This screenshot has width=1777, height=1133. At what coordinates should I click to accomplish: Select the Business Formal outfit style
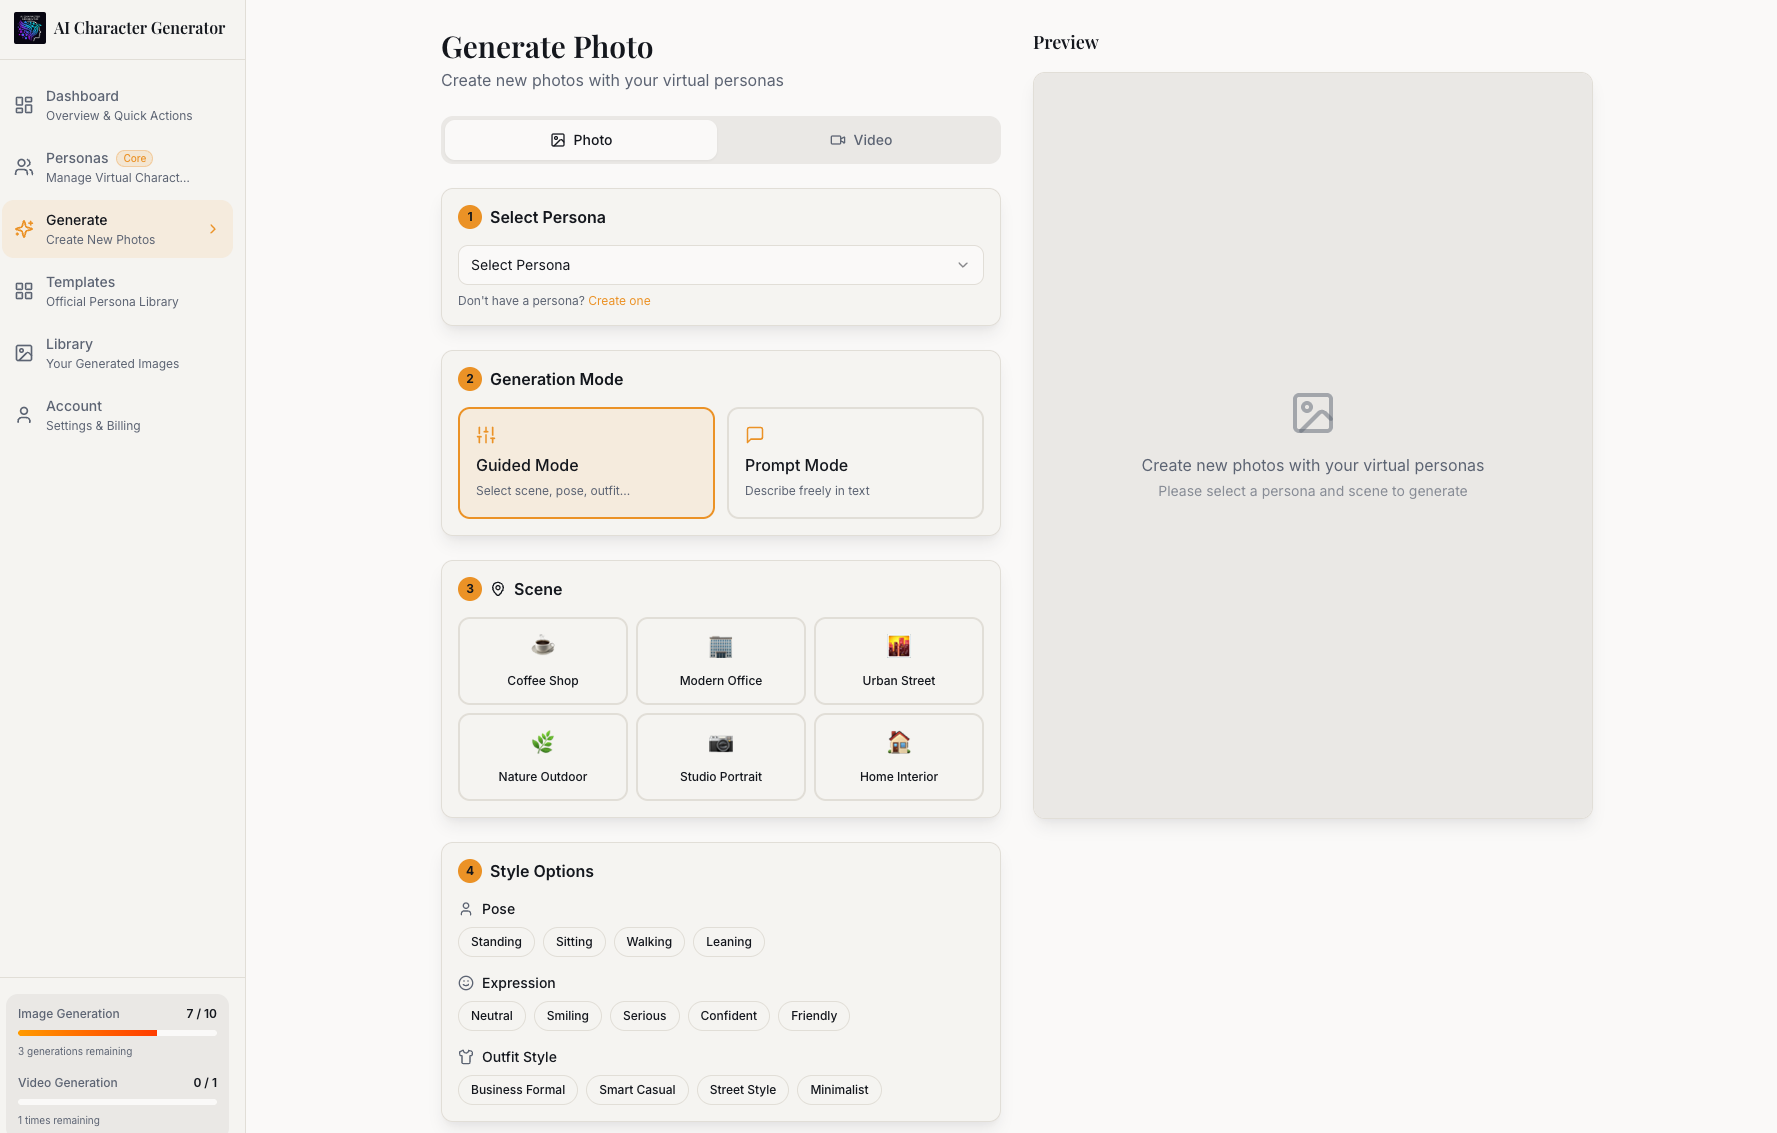coord(517,1090)
